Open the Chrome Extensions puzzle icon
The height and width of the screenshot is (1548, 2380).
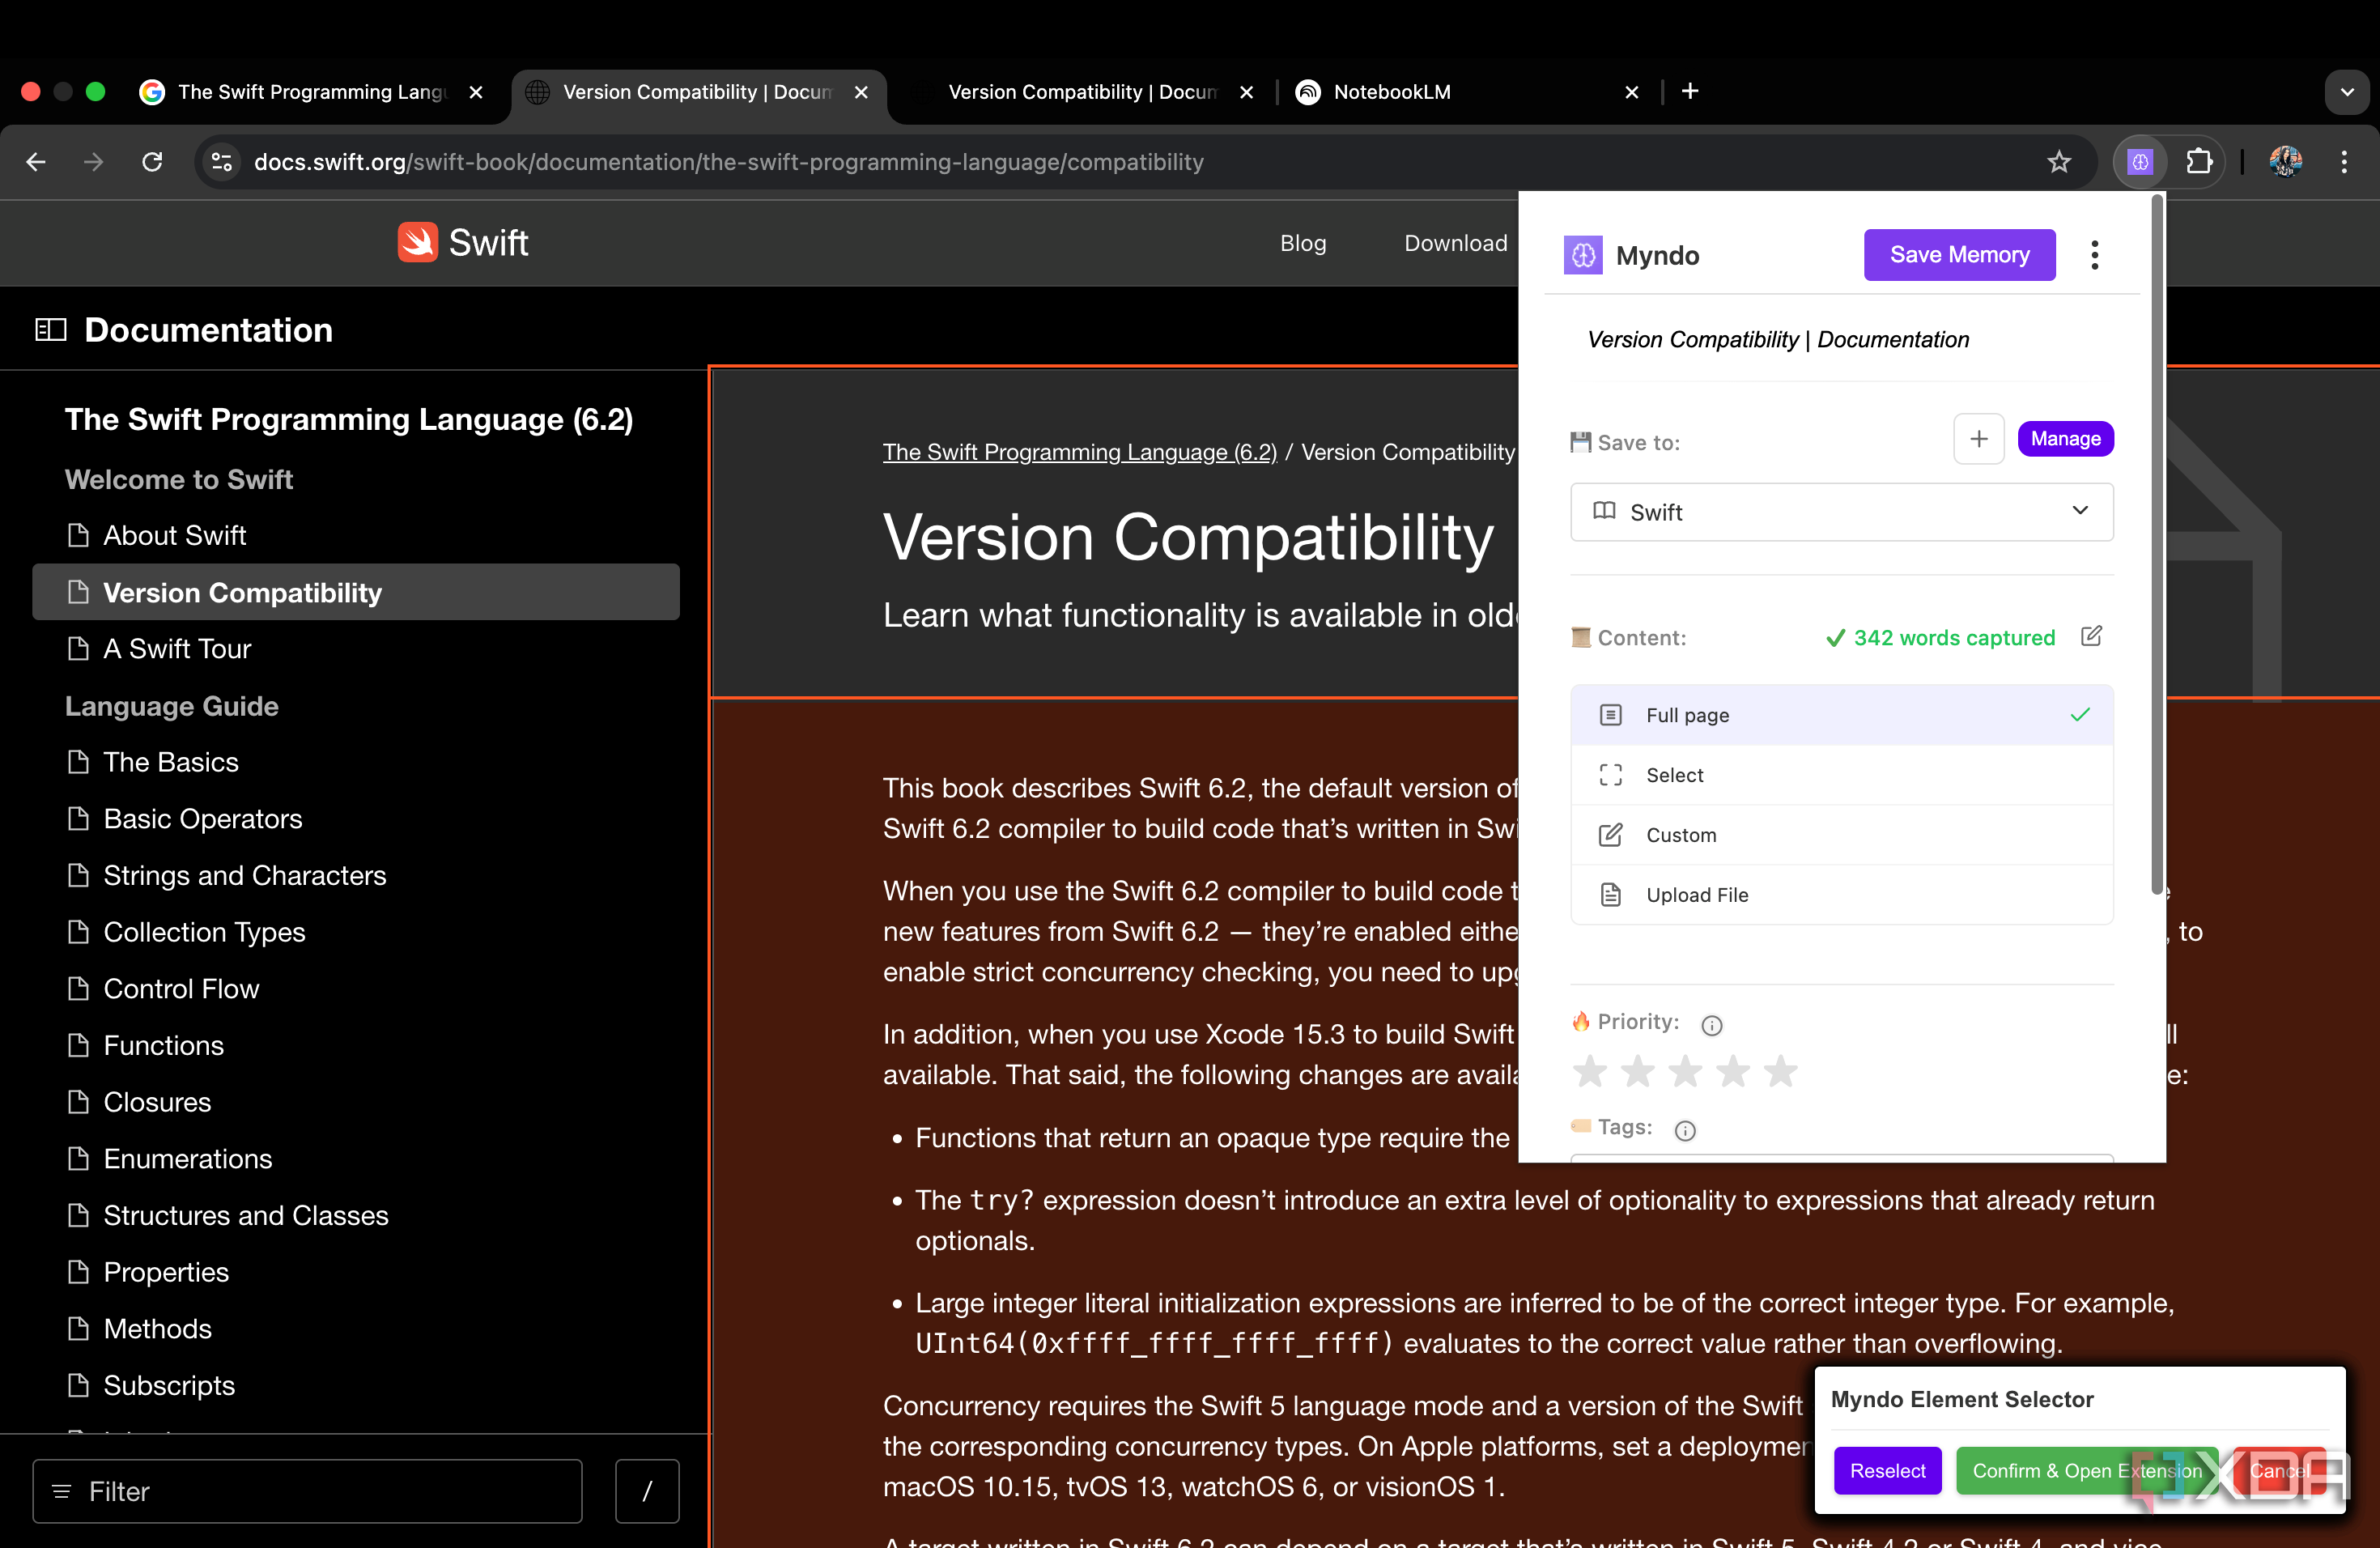pyautogui.click(x=2199, y=162)
